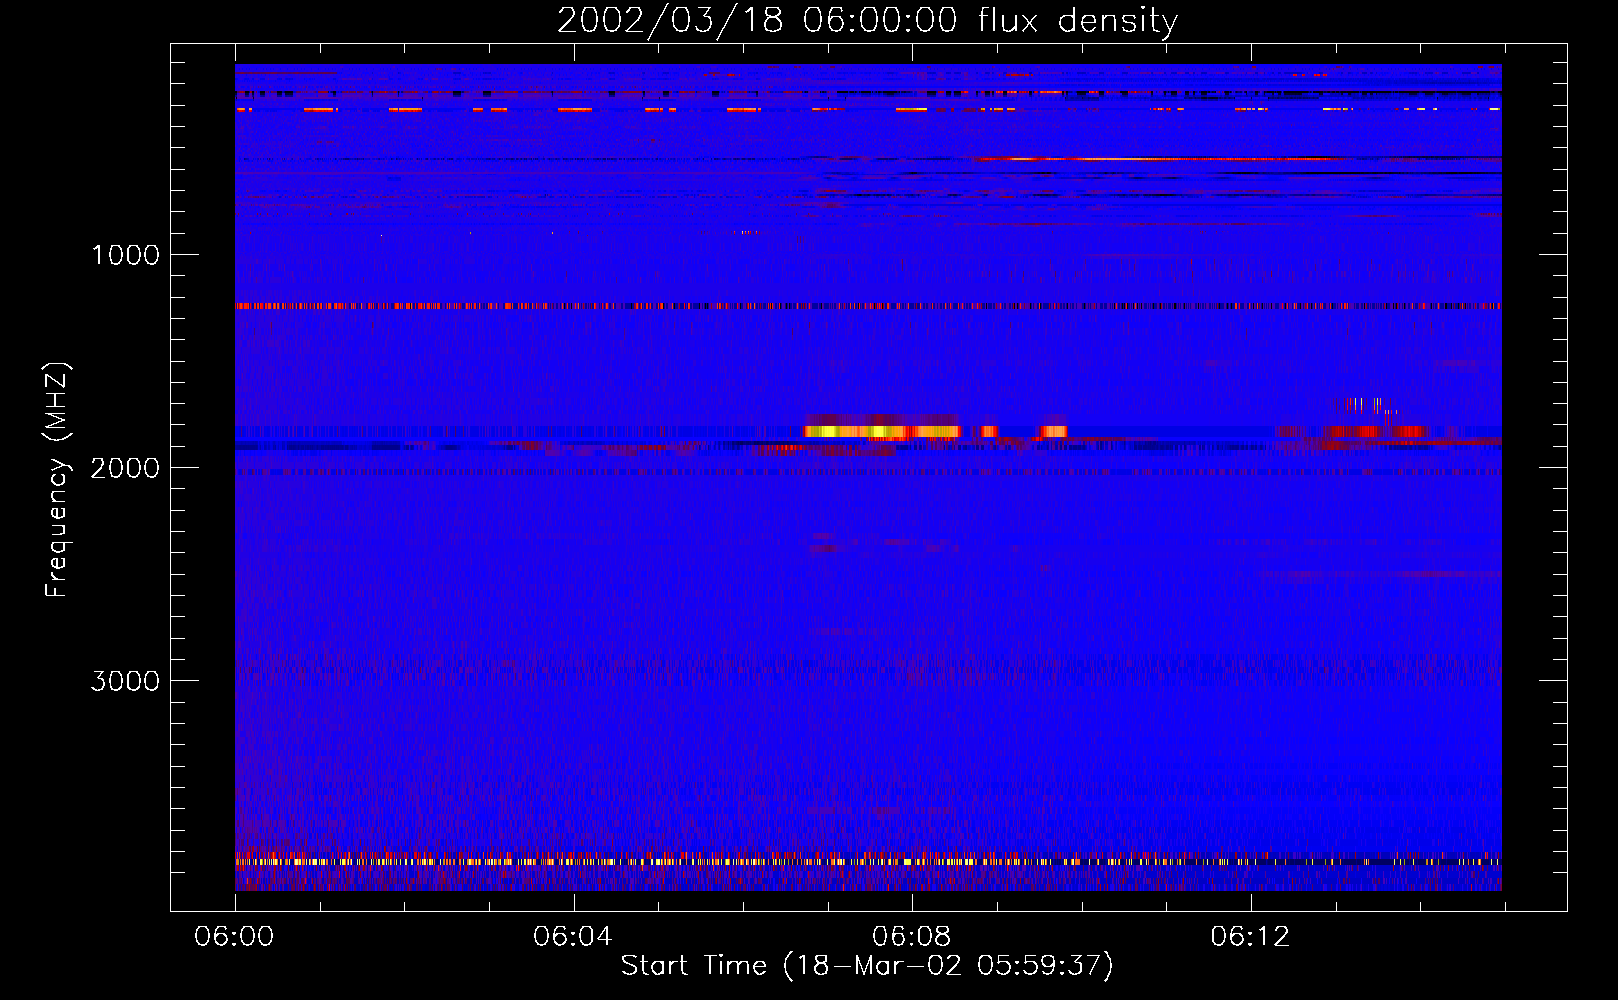Click the 06:12 time tick label

click(1250, 937)
